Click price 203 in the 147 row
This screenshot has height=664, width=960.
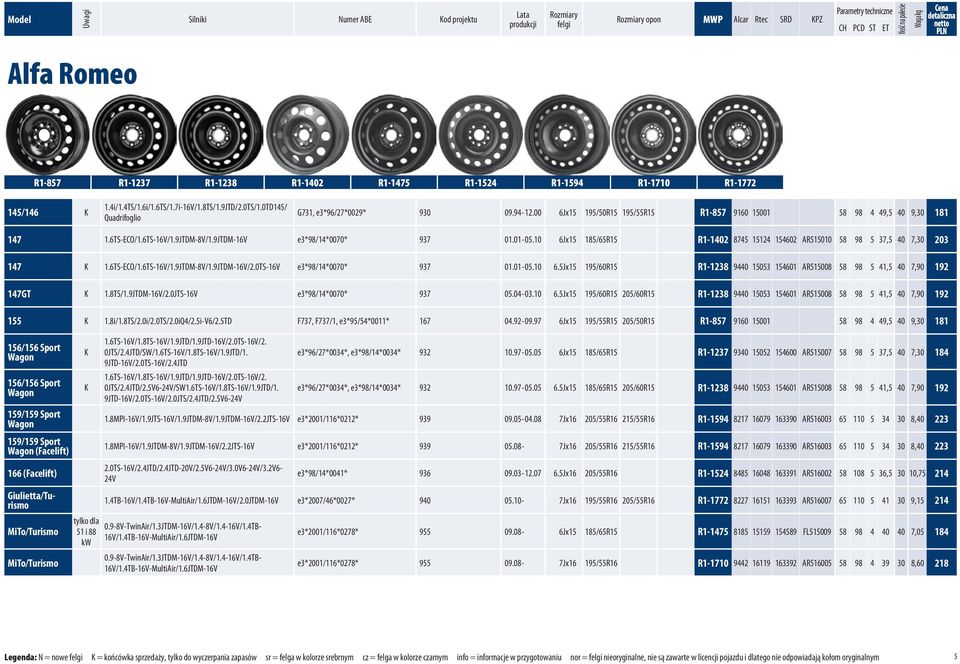tap(941, 240)
